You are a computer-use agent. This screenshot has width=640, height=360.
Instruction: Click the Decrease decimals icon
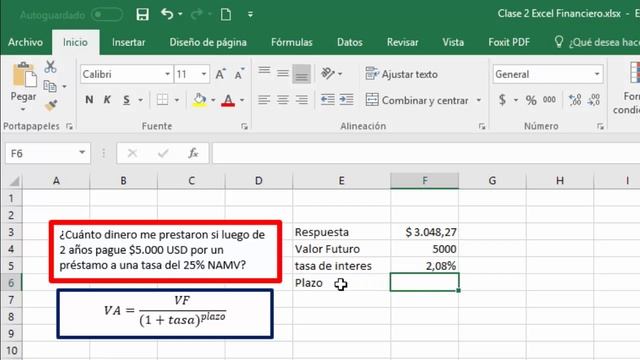[593, 100]
